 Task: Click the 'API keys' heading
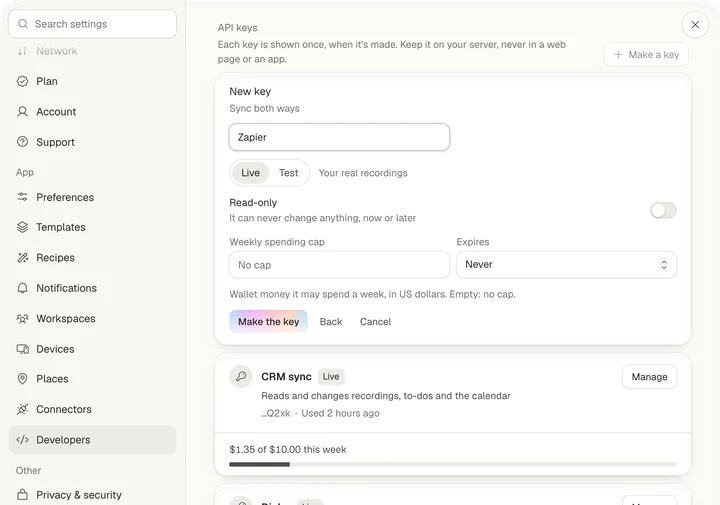237,28
